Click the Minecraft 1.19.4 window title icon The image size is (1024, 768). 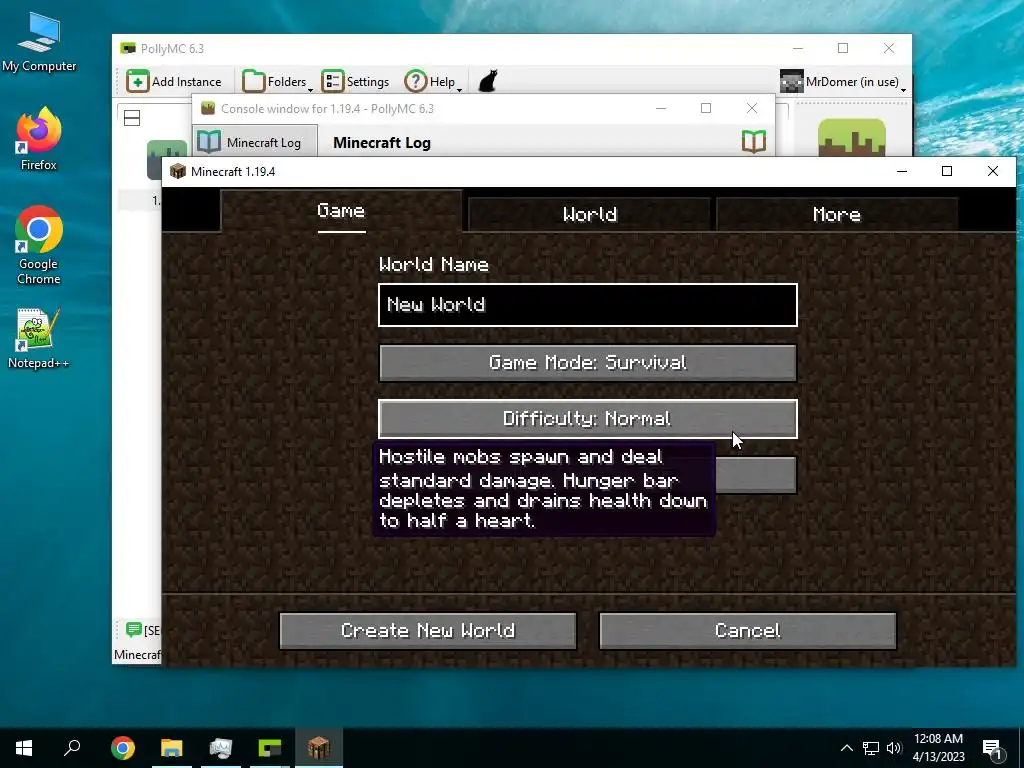coord(178,171)
